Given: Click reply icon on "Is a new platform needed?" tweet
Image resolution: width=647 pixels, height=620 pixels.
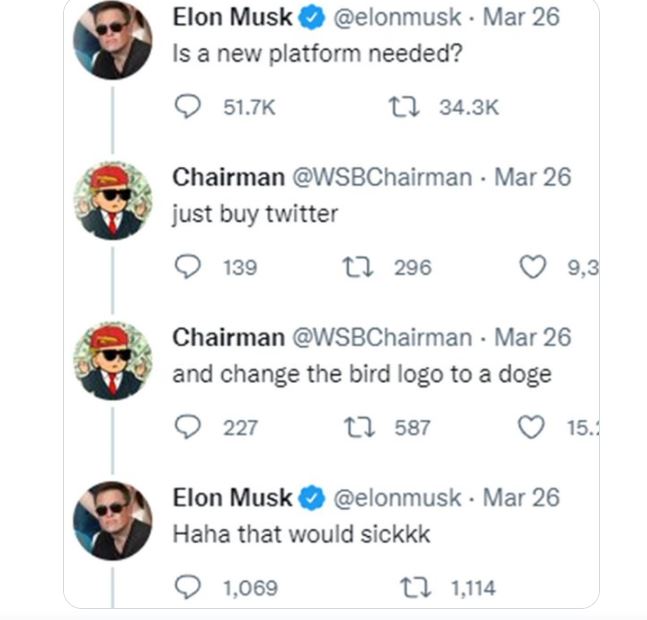Looking at the screenshot, I should 188,107.
